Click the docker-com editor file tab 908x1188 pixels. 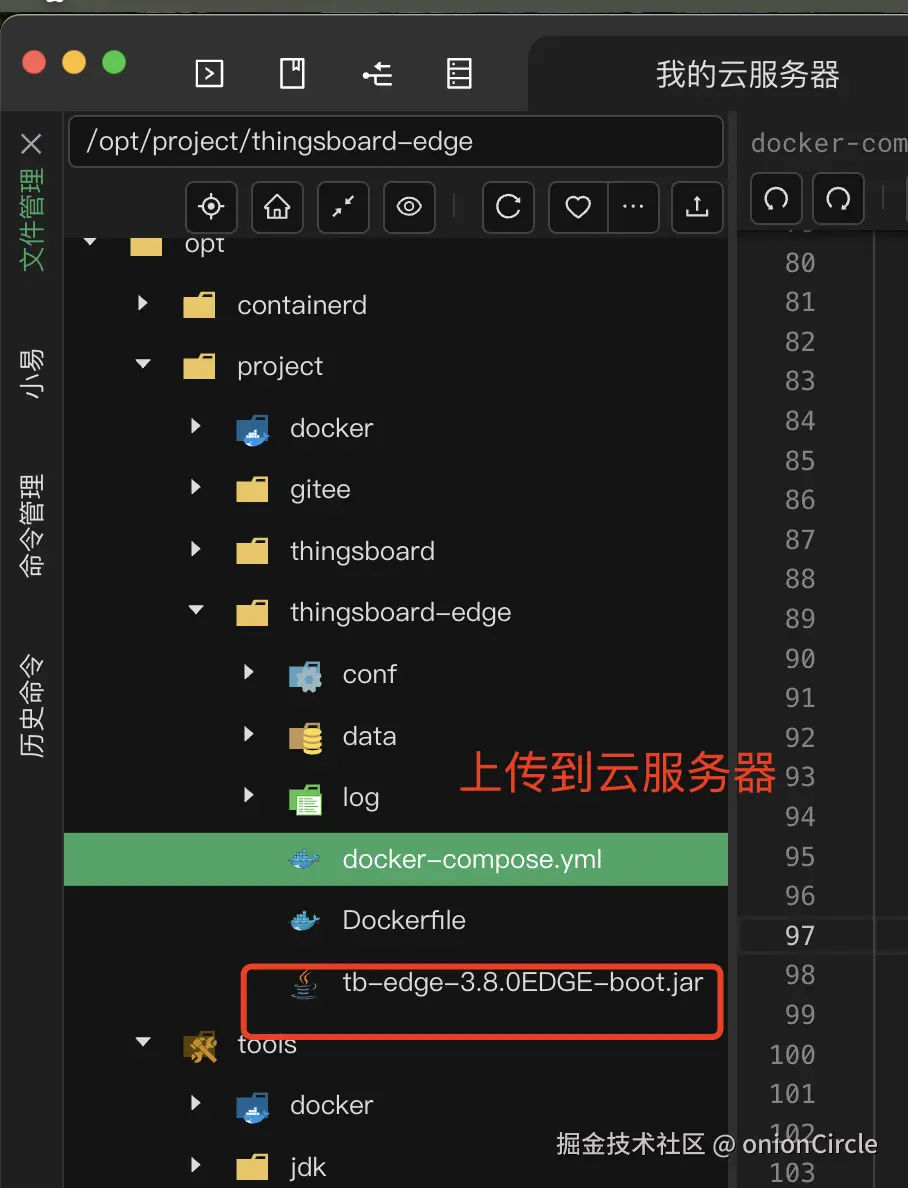pyautogui.click(x=829, y=142)
